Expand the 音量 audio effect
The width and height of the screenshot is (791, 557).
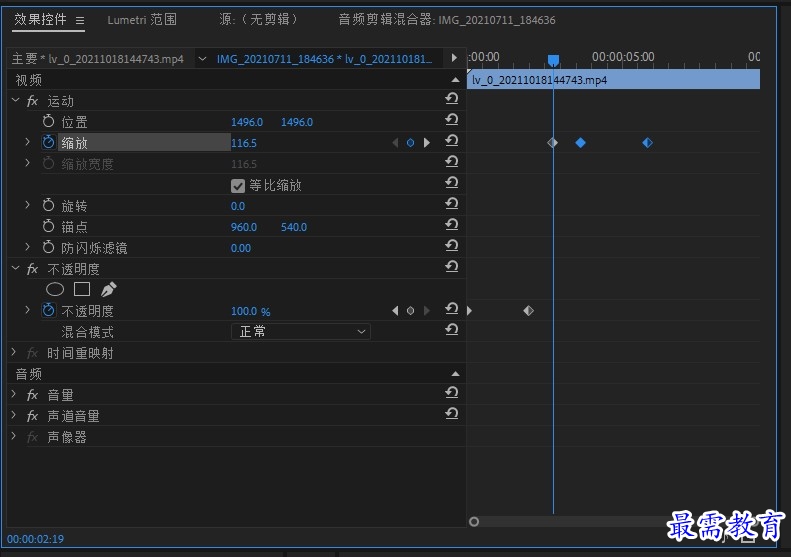click(x=14, y=395)
